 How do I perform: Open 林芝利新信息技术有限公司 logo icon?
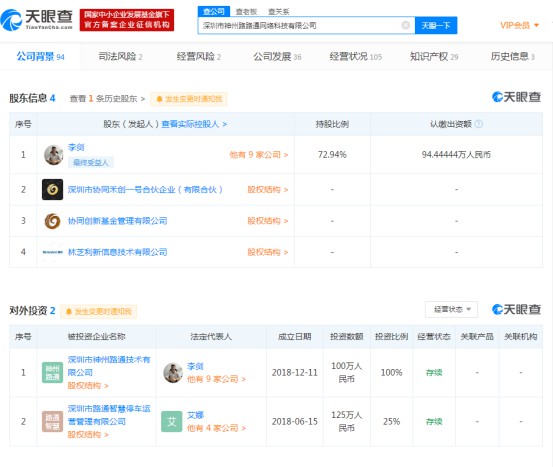click(53, 252)
